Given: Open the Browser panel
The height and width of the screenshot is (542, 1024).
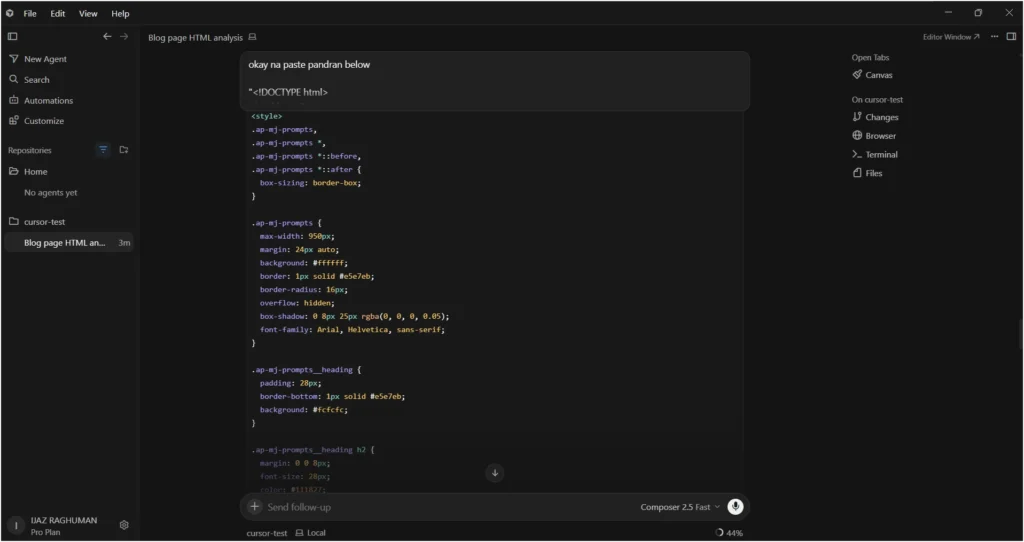Looking at the screenshot, I should (874, 136).
